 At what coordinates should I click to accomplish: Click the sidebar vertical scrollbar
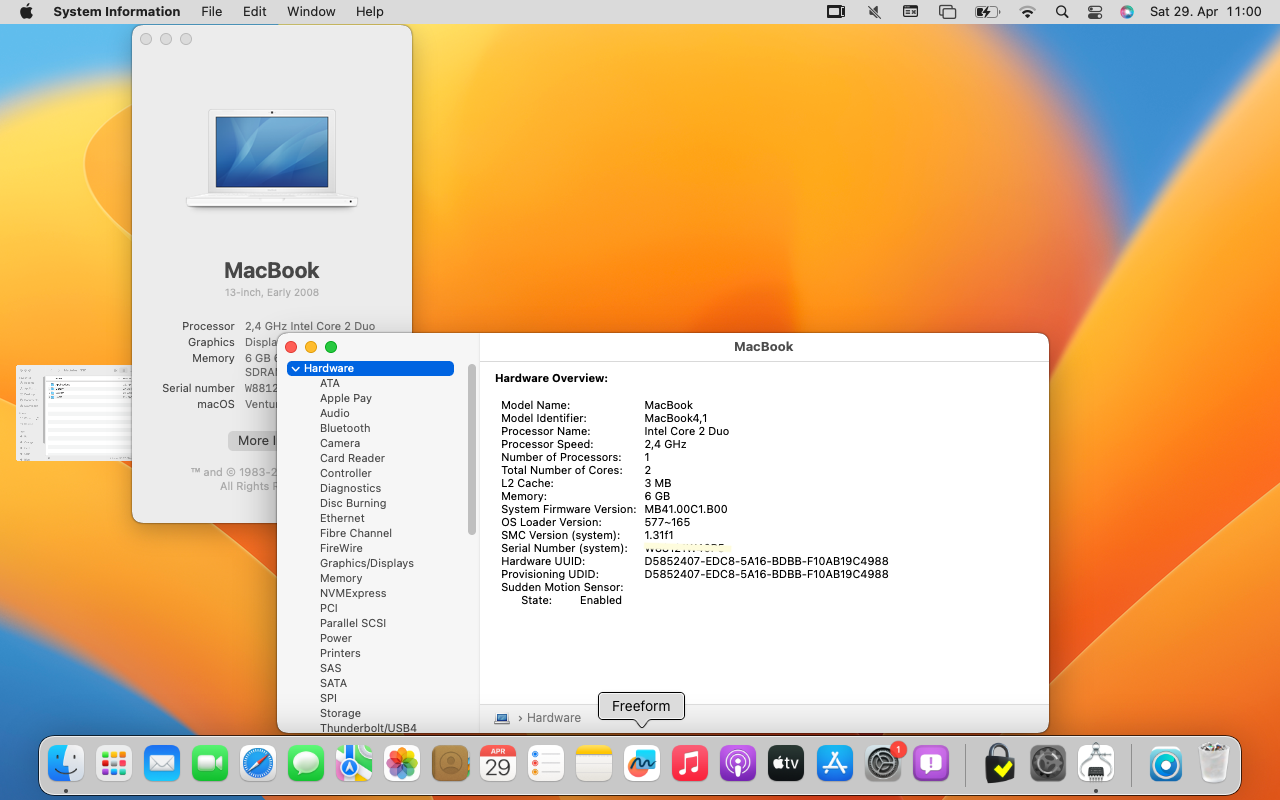[x=472, y=449]
